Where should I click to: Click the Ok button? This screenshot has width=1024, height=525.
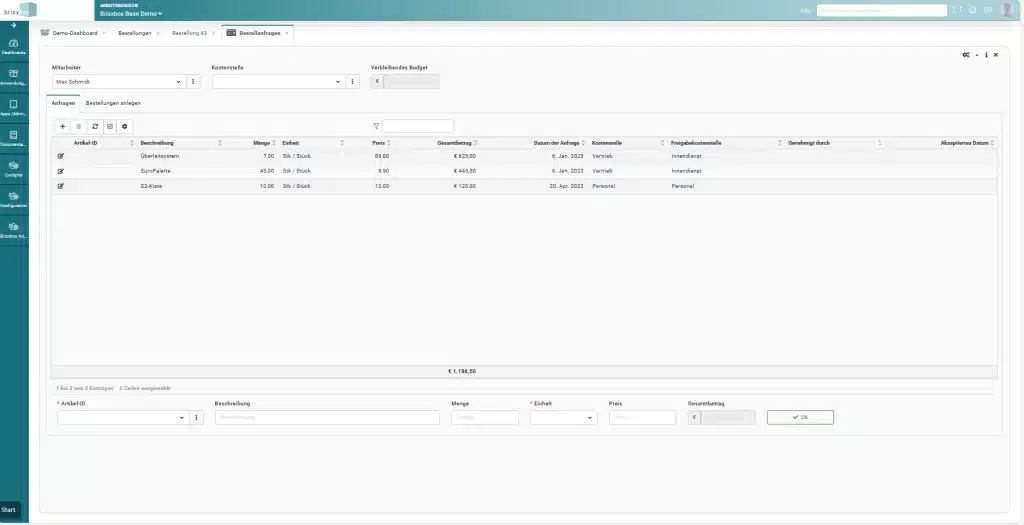pos(800,417)
